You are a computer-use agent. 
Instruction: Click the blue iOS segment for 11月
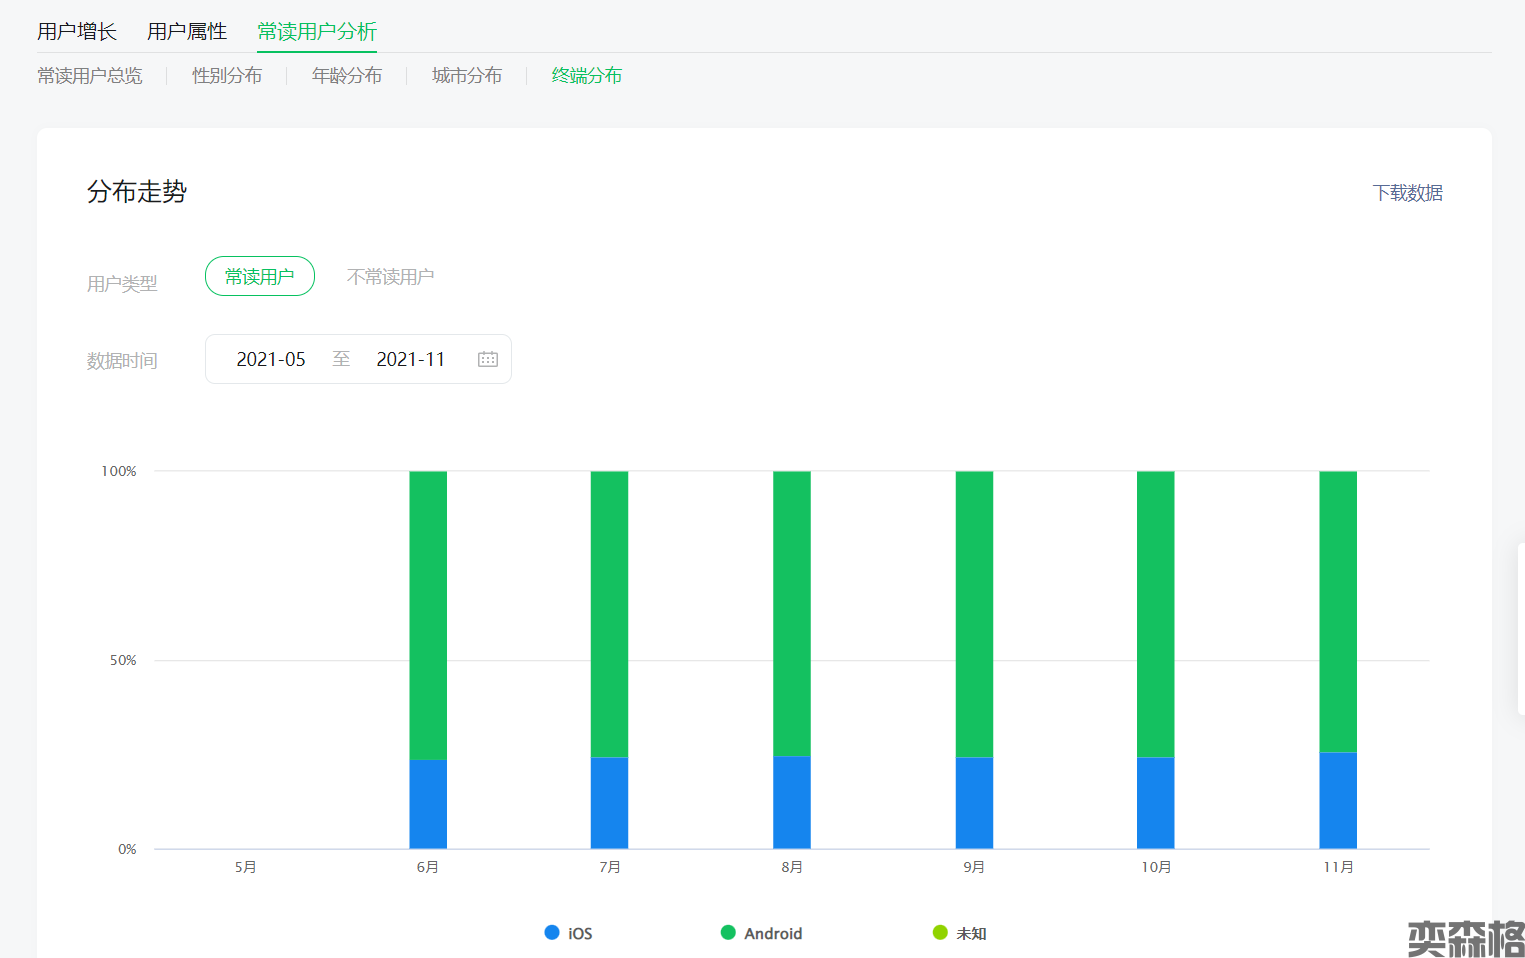point(1338,800)
